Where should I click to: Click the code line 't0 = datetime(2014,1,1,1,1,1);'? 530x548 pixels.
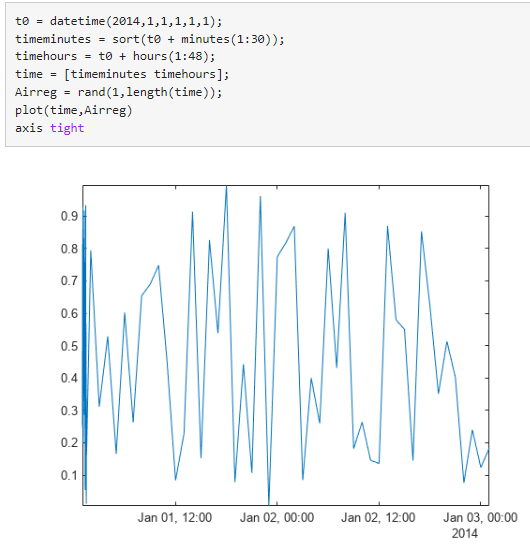click(119, 21)
